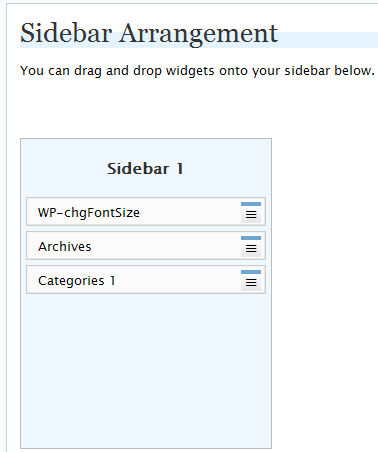Select the Archives widget title text
Image resolution: width=378 pixels, height=452 pixels.
click(65, 247)
